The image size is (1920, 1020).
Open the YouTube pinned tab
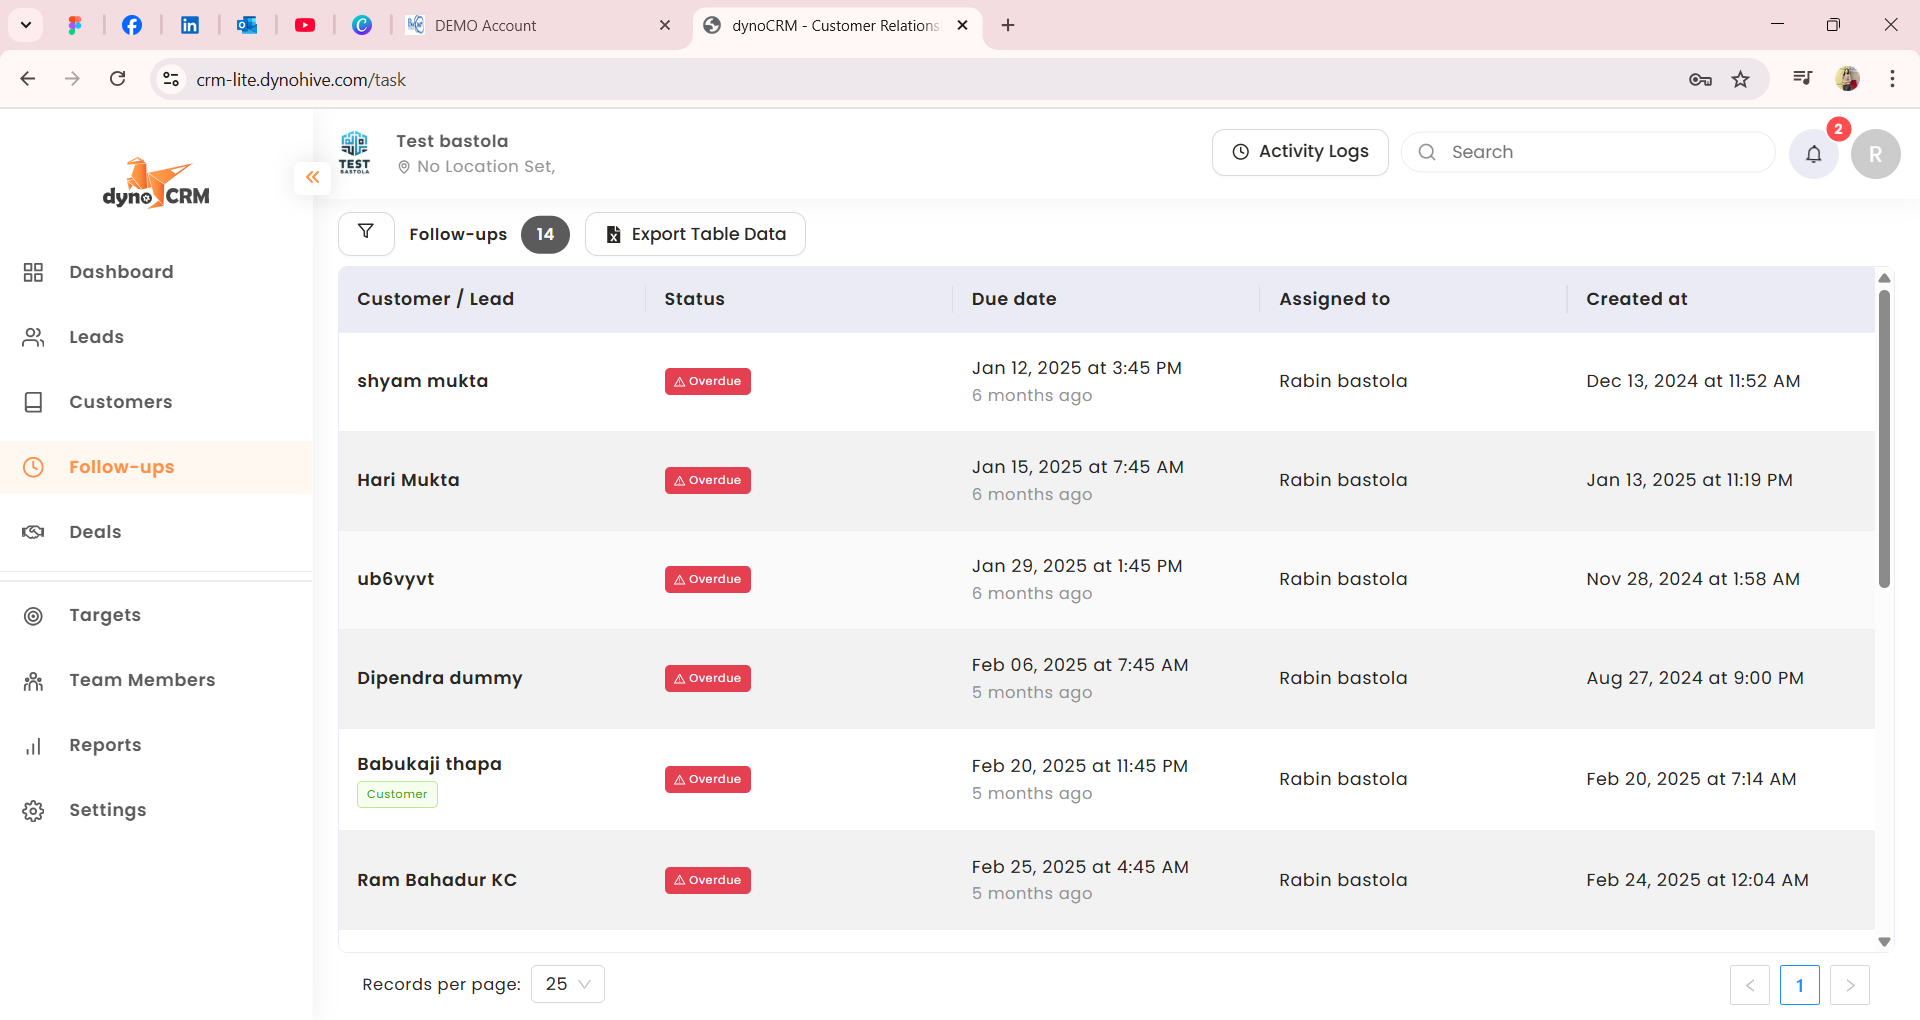(305, 25)
